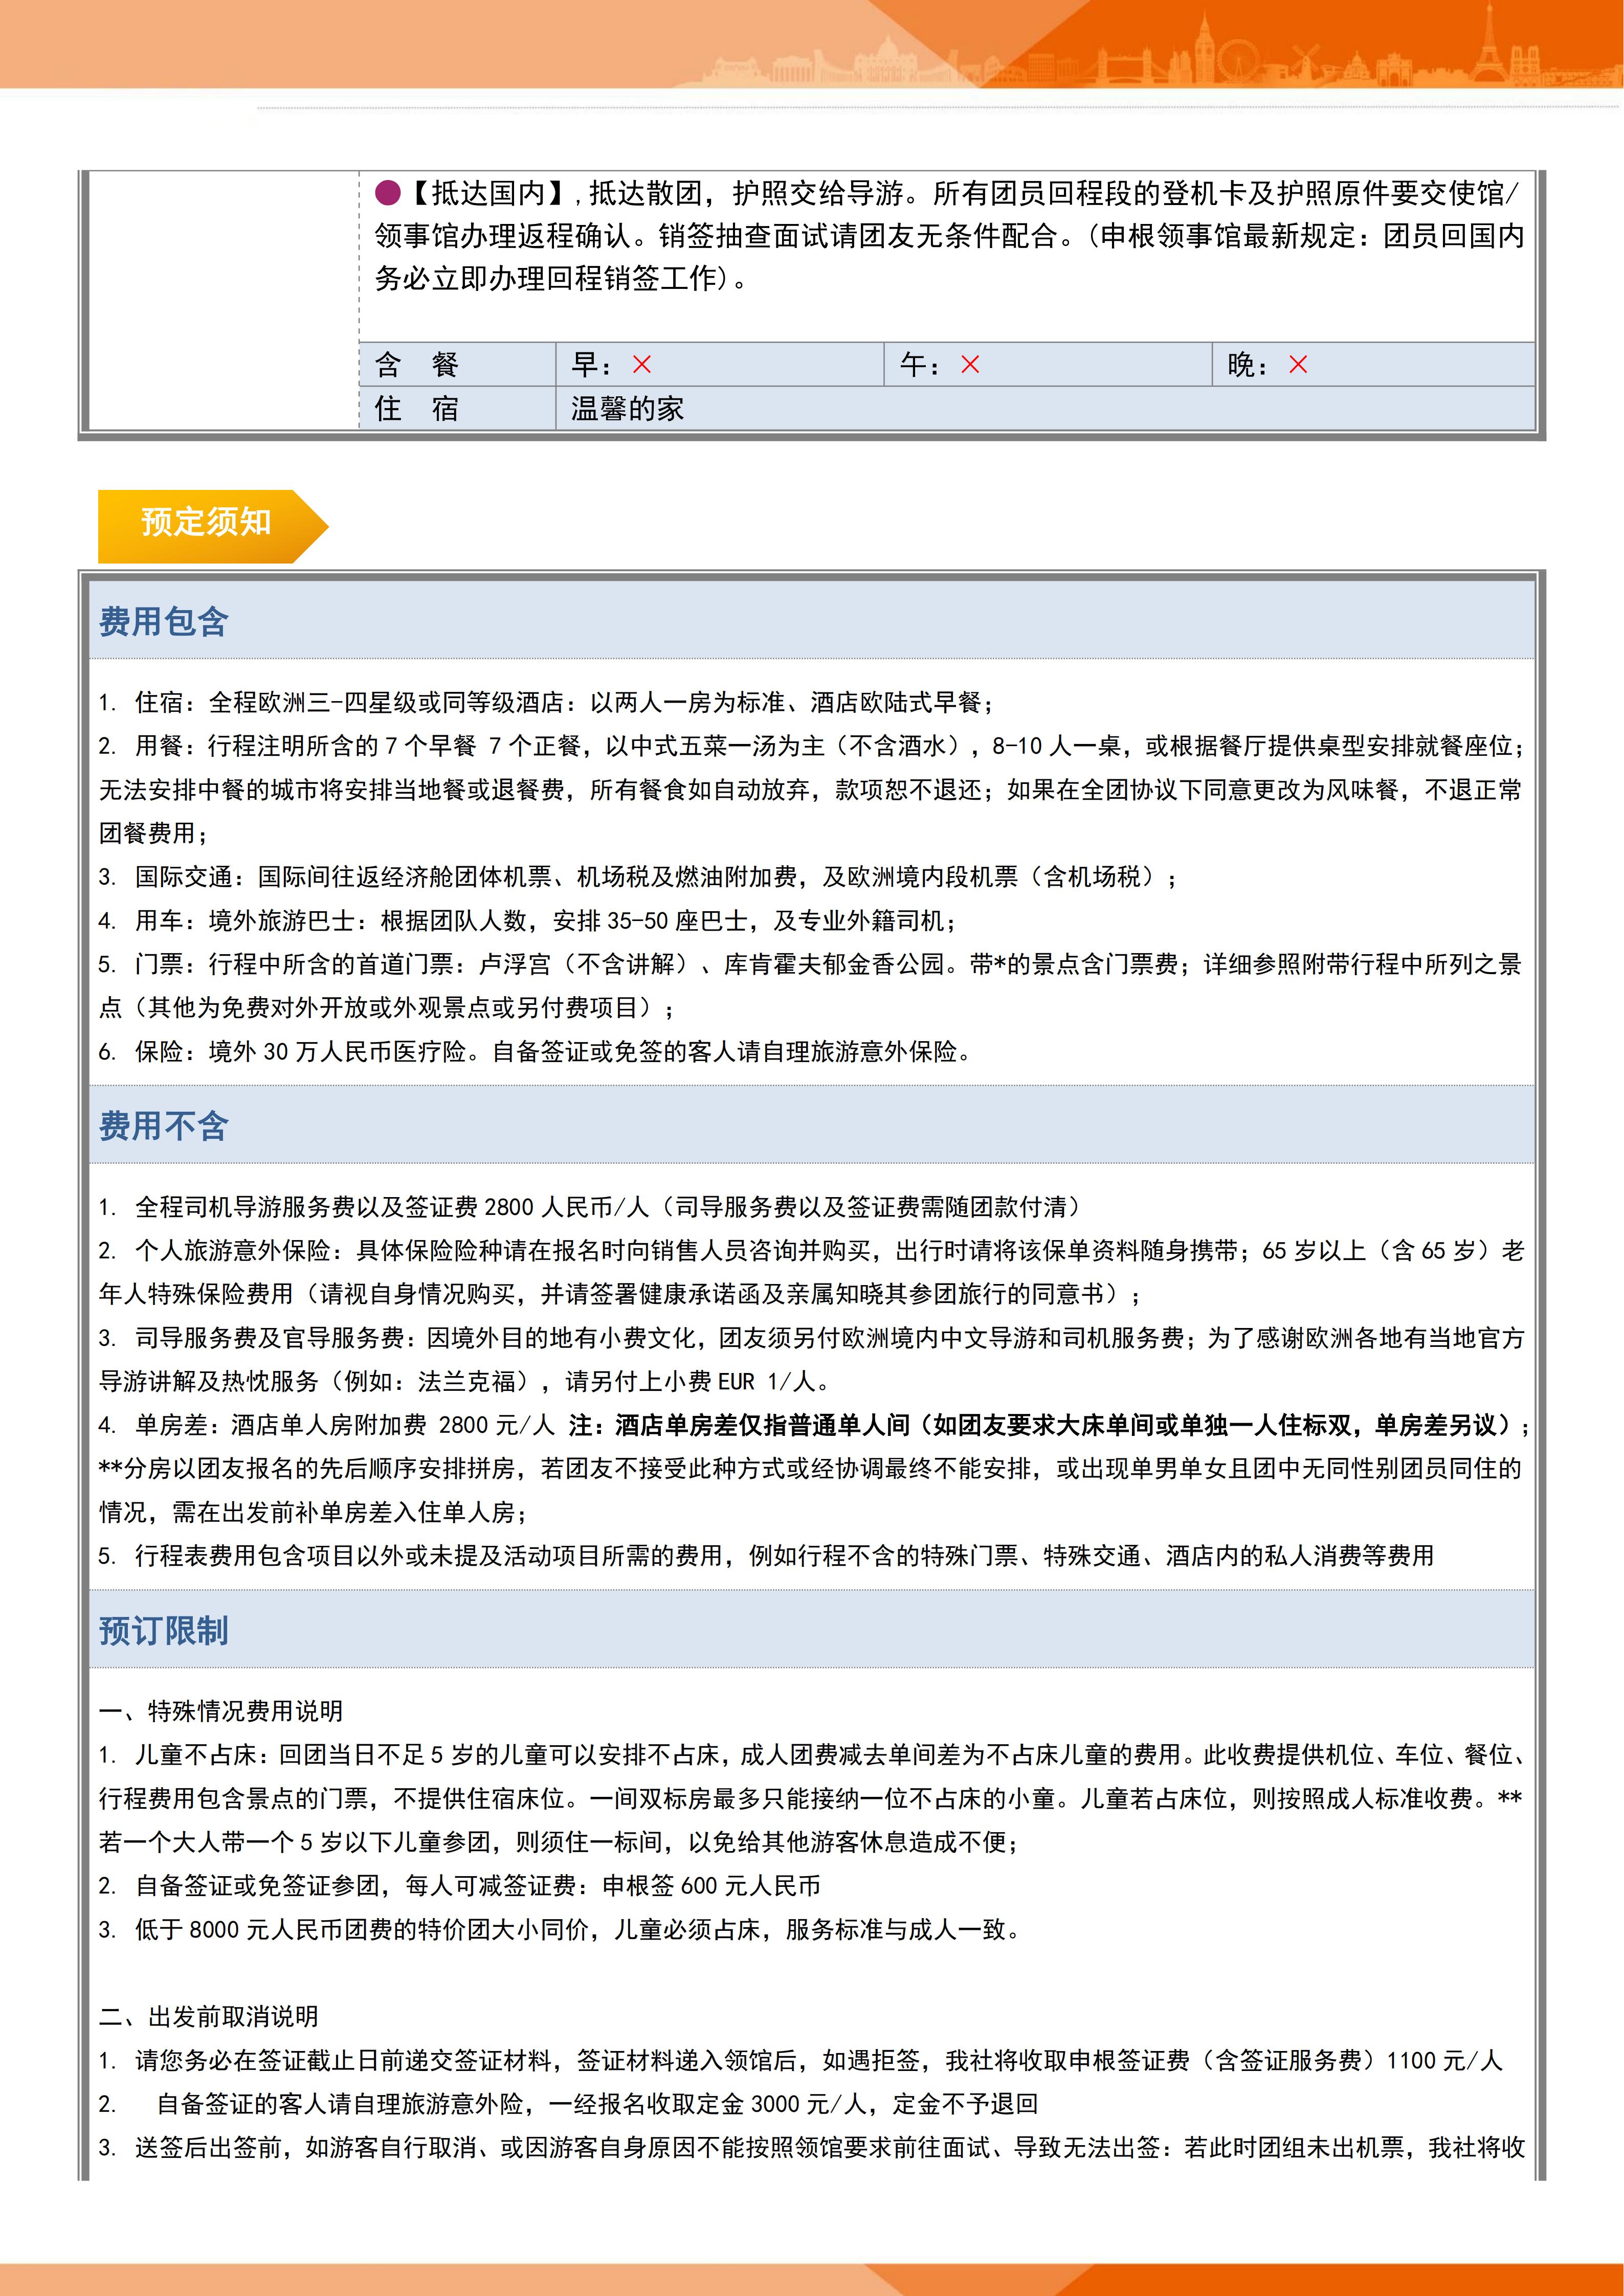Click the 二、出发前取消说明 subheading
Screen dimensions: 1624x2296
pyautogui.click(x=209, y=2017)
